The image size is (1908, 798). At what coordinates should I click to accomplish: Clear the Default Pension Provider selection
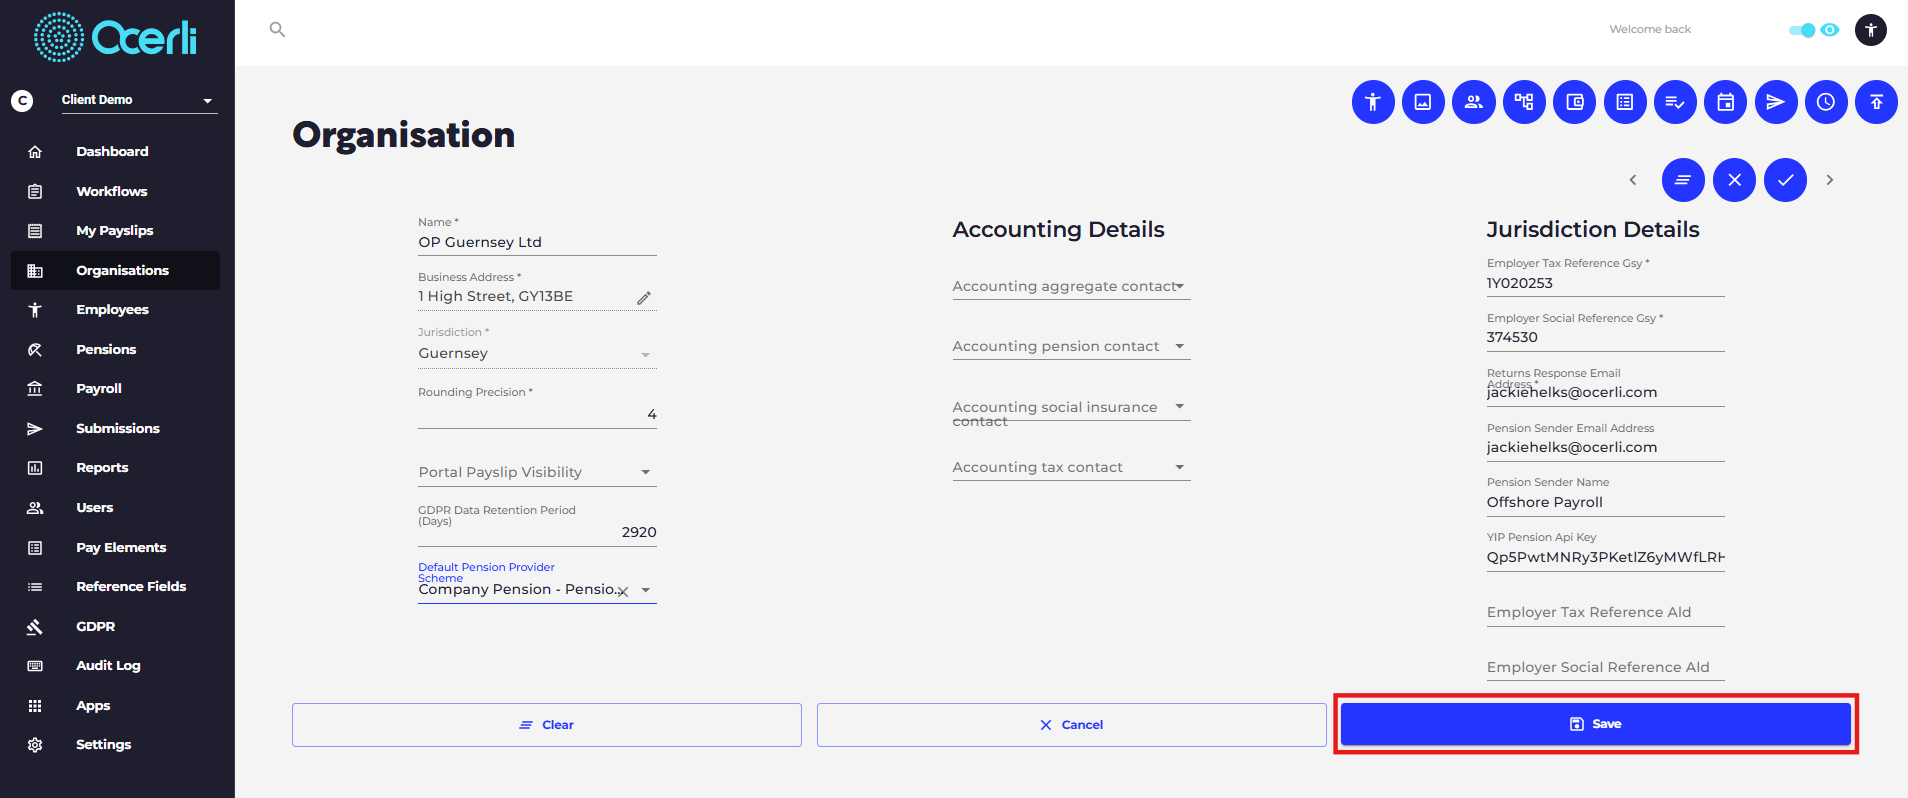pyautogui.click(x=623, y=591)
